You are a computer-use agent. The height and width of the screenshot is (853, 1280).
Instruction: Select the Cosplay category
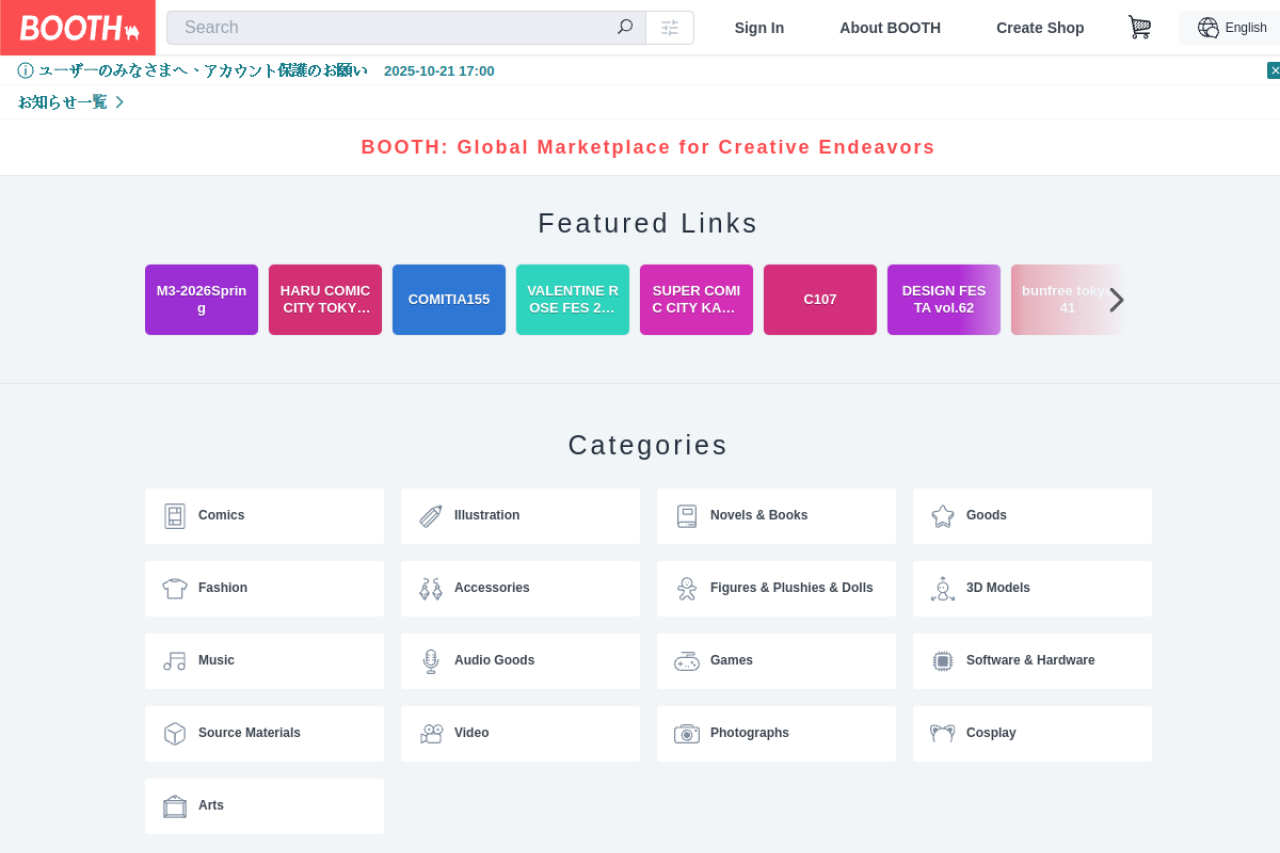tap(1032, 734)
